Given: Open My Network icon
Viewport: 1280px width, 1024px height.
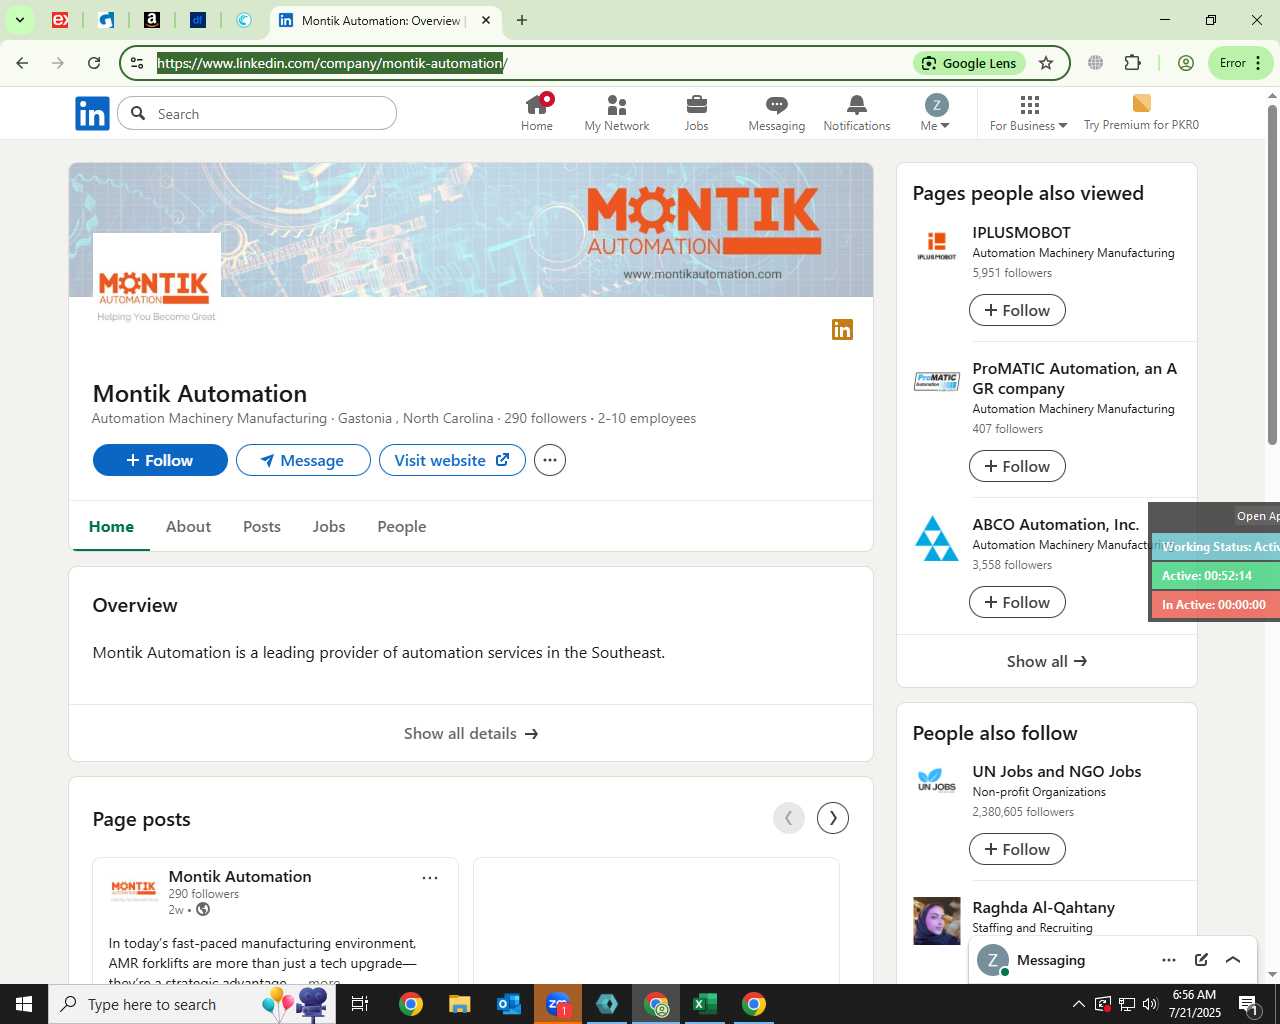Looking at the screenshot, I should (x=617, y=113).
